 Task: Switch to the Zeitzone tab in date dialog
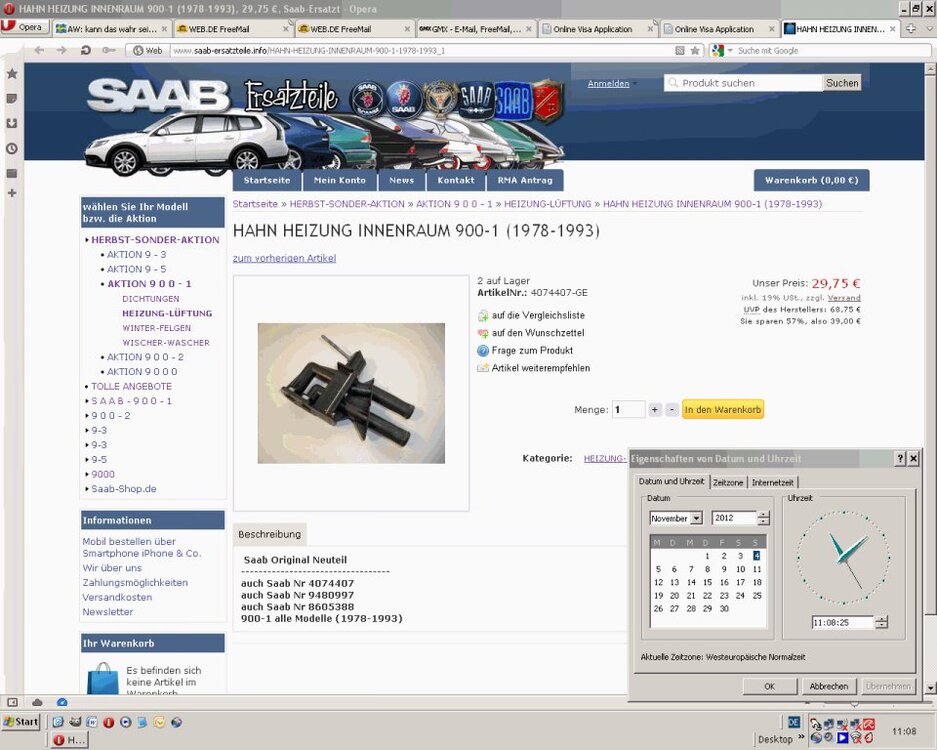(x=728, y=482)
